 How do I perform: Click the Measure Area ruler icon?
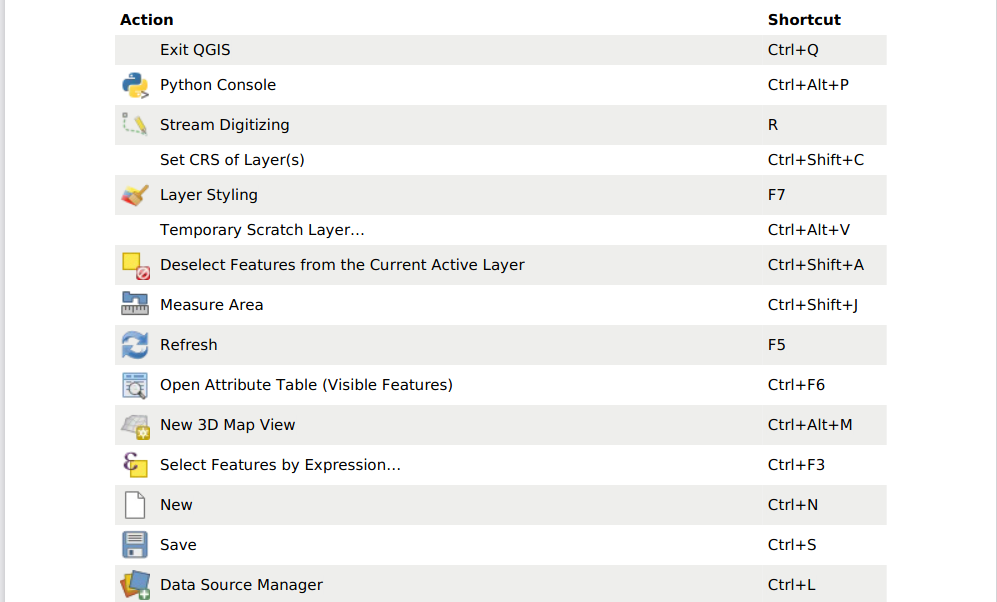(x=135, y=305)
